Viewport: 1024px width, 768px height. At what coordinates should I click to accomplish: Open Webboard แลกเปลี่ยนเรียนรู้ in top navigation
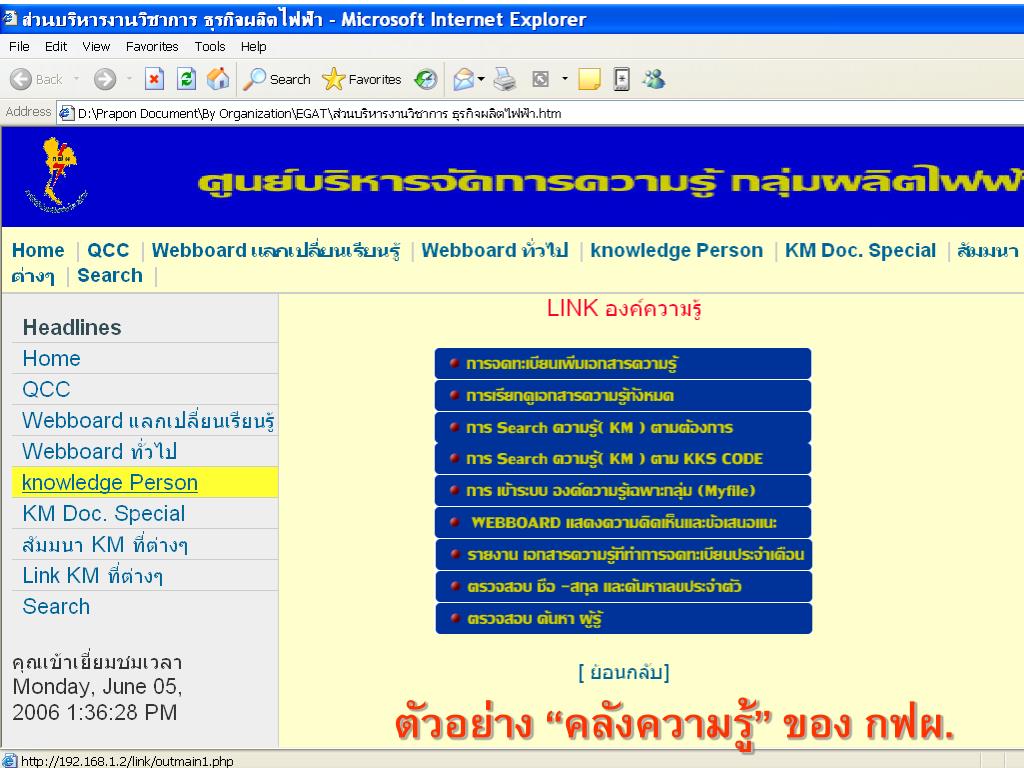(x=276, y=250)
